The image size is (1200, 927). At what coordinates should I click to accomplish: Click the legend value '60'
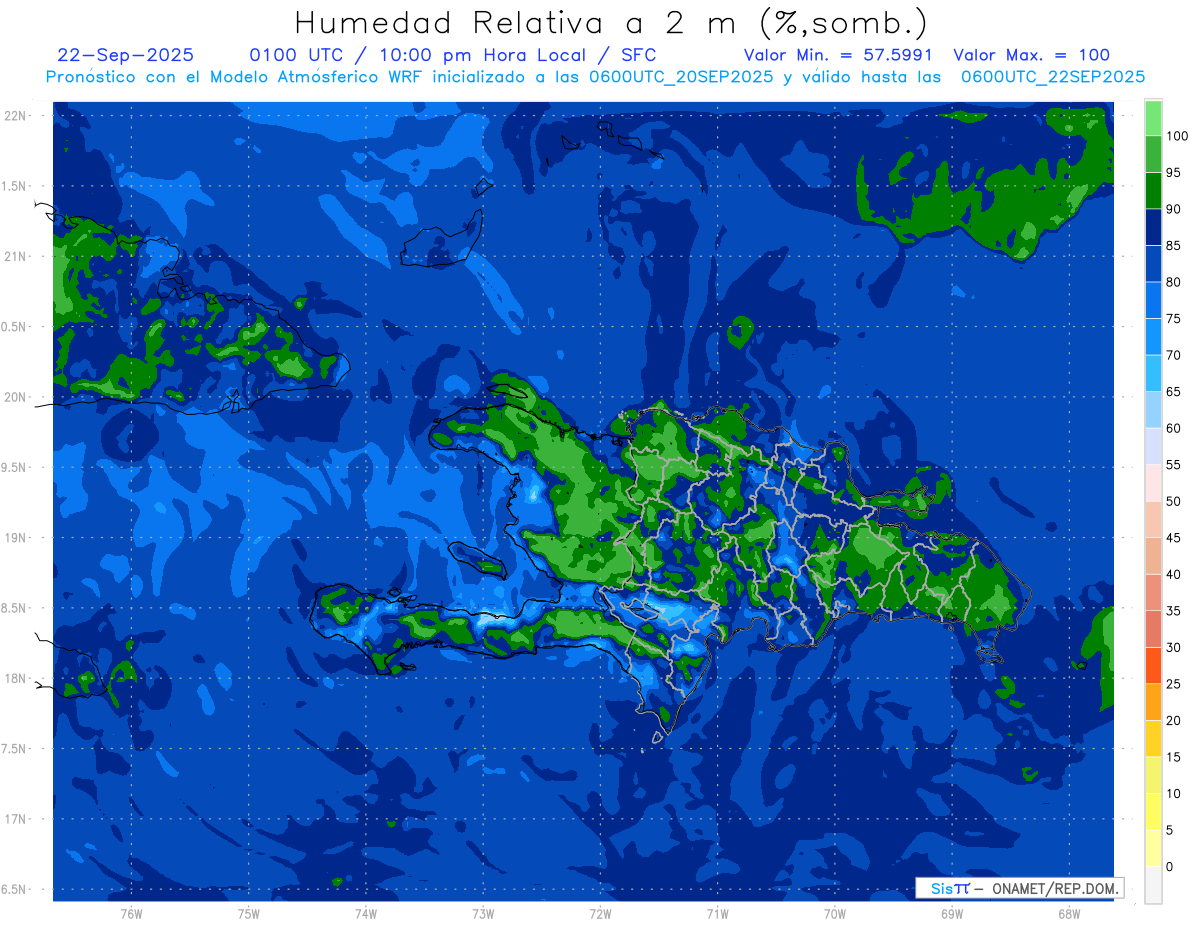point(1173,428)
